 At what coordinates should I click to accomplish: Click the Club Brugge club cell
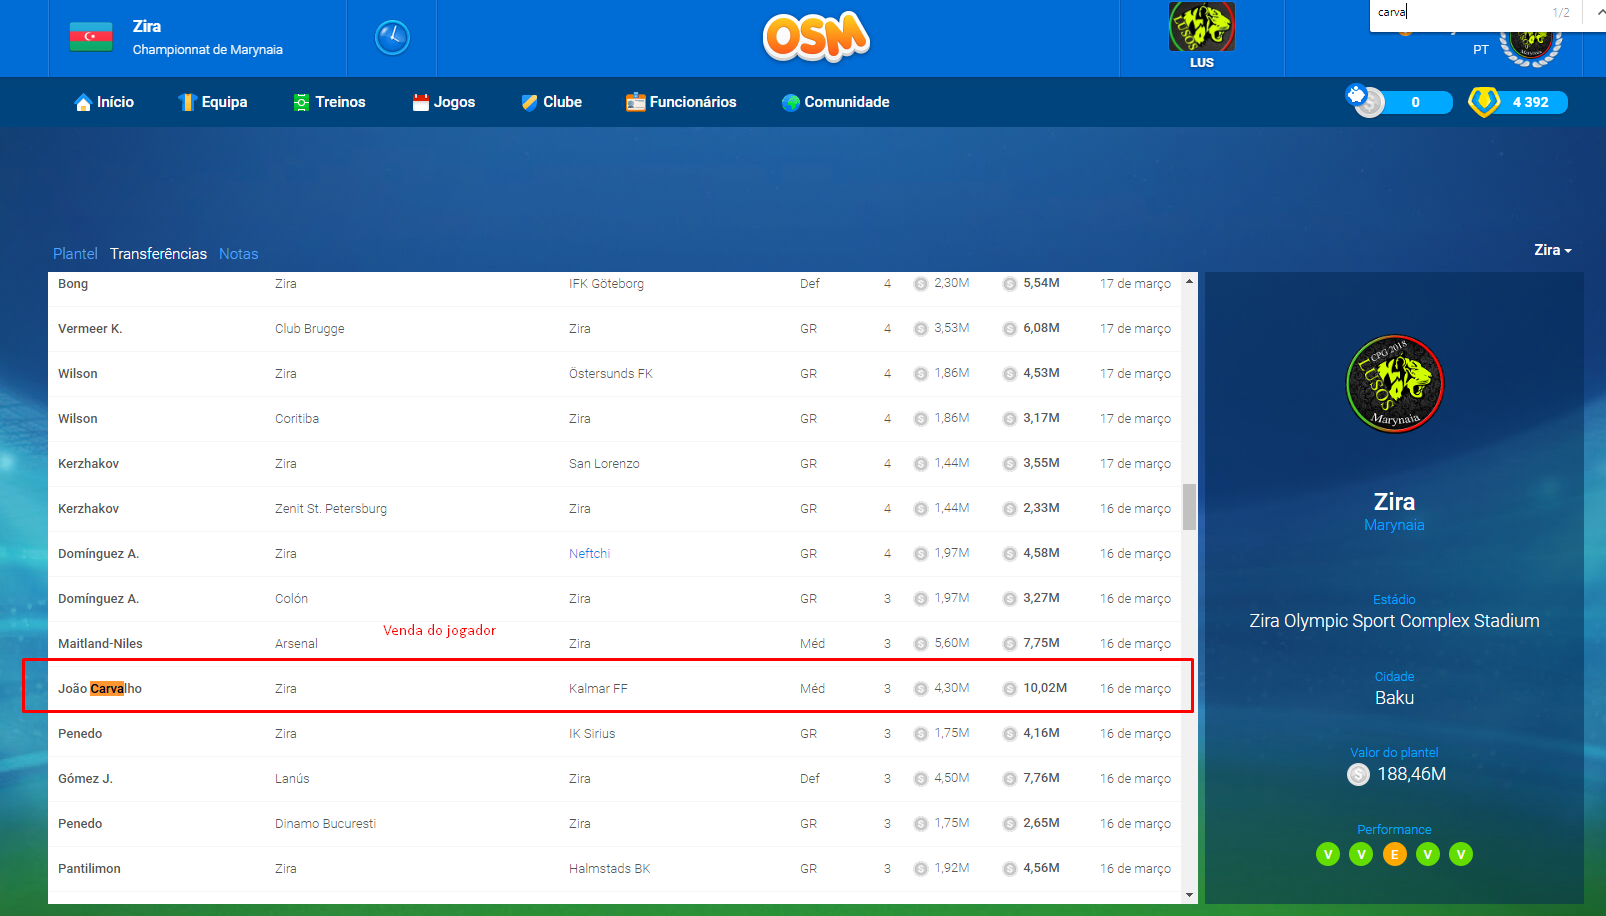click(x=309, y=328)
